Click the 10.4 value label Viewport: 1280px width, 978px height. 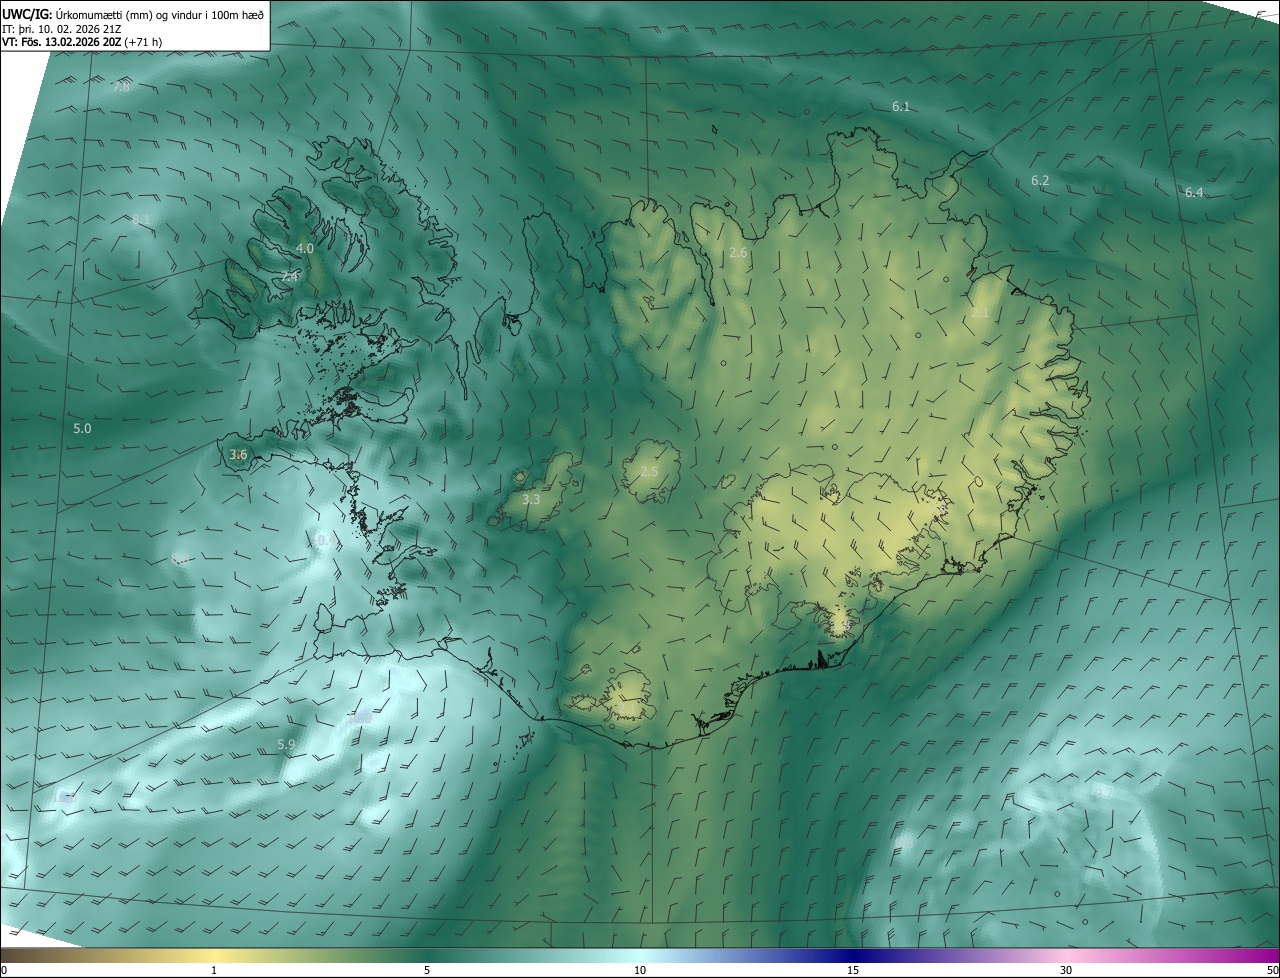[x=324, y=541]
